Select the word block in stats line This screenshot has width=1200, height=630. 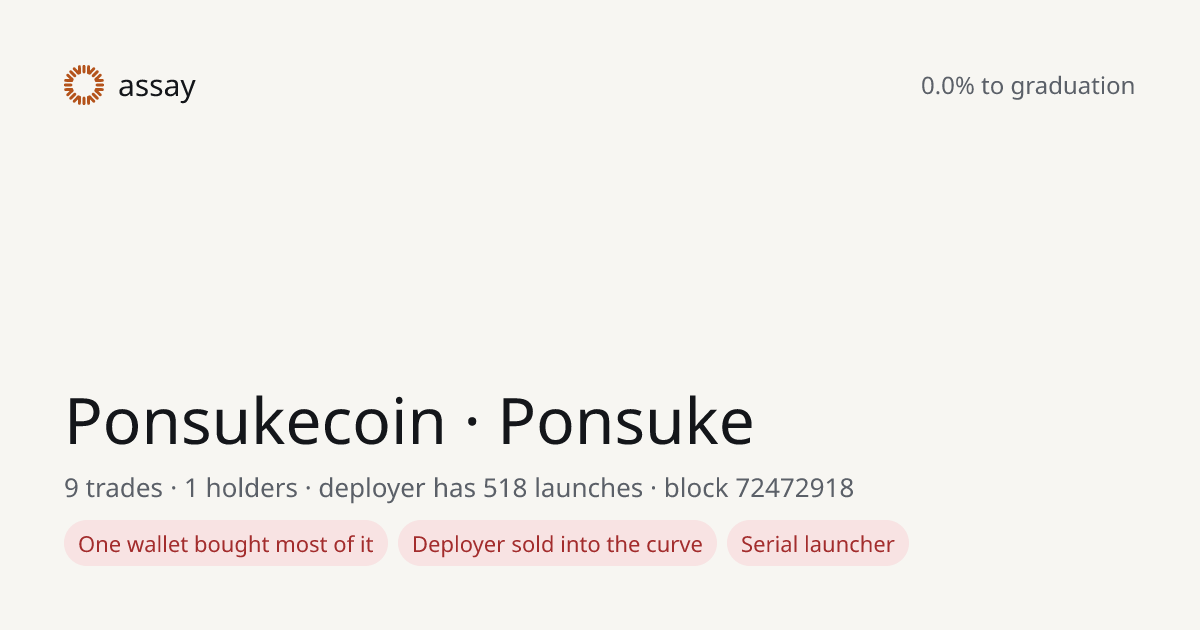(696, 488)
